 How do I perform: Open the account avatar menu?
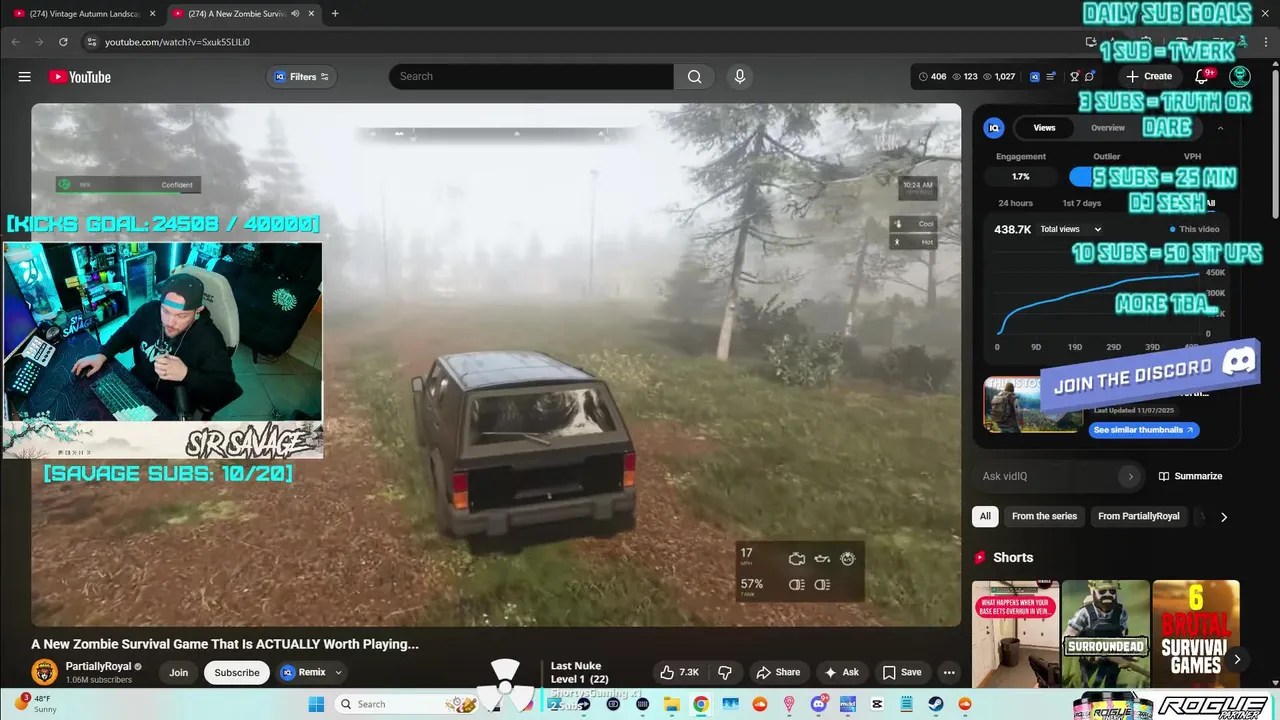[1240, 77]
